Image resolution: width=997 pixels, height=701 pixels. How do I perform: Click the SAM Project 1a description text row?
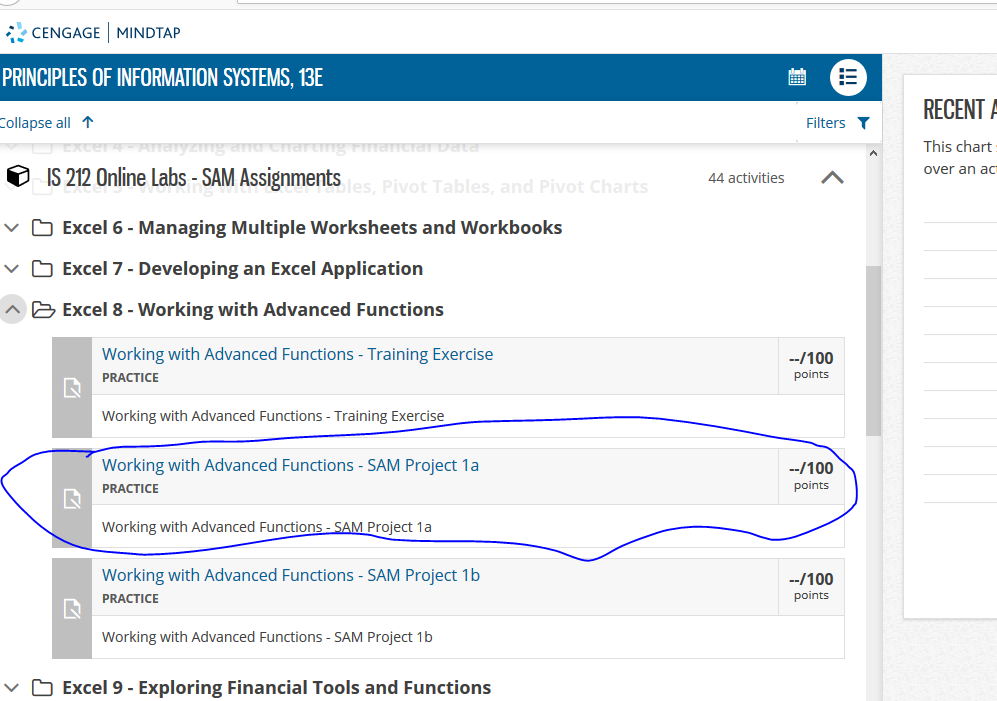click(468, 527)
